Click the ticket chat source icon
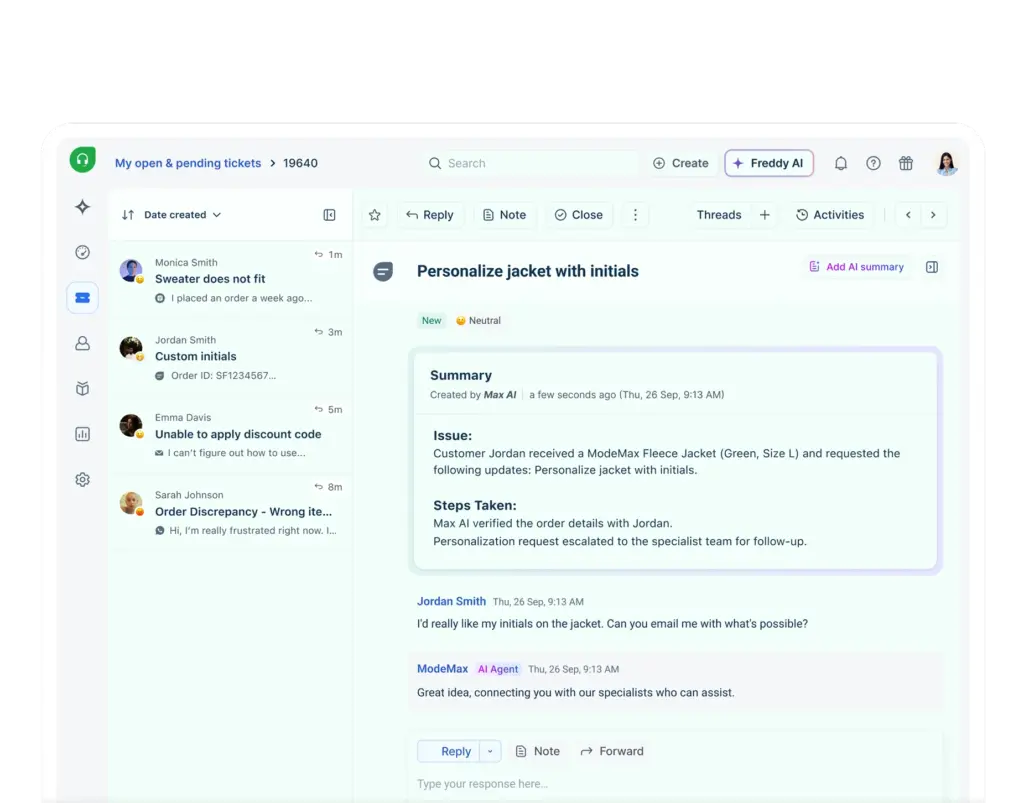Screen dimensions: 1024x803 click(383, 271)
